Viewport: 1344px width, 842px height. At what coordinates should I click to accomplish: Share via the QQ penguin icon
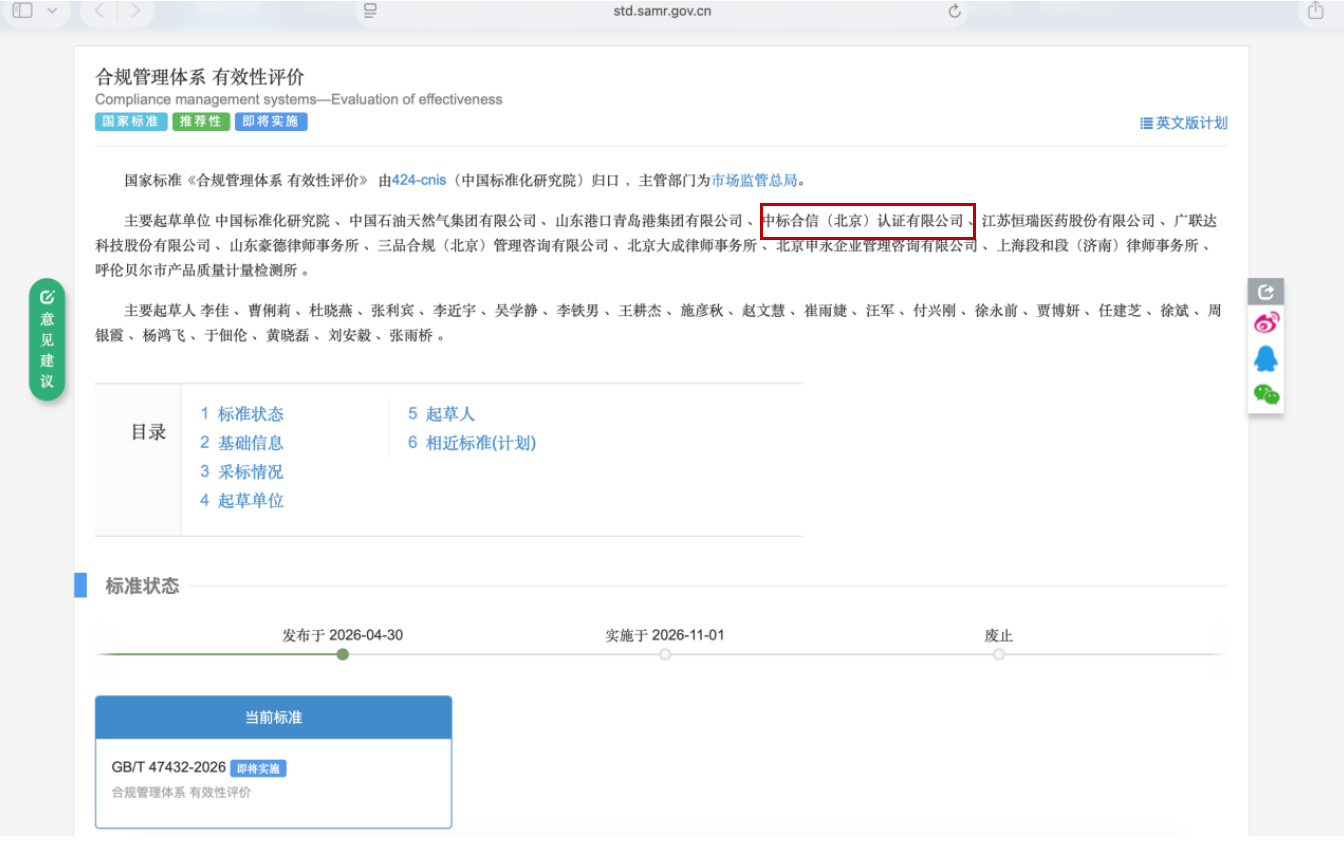(1266, 358)
